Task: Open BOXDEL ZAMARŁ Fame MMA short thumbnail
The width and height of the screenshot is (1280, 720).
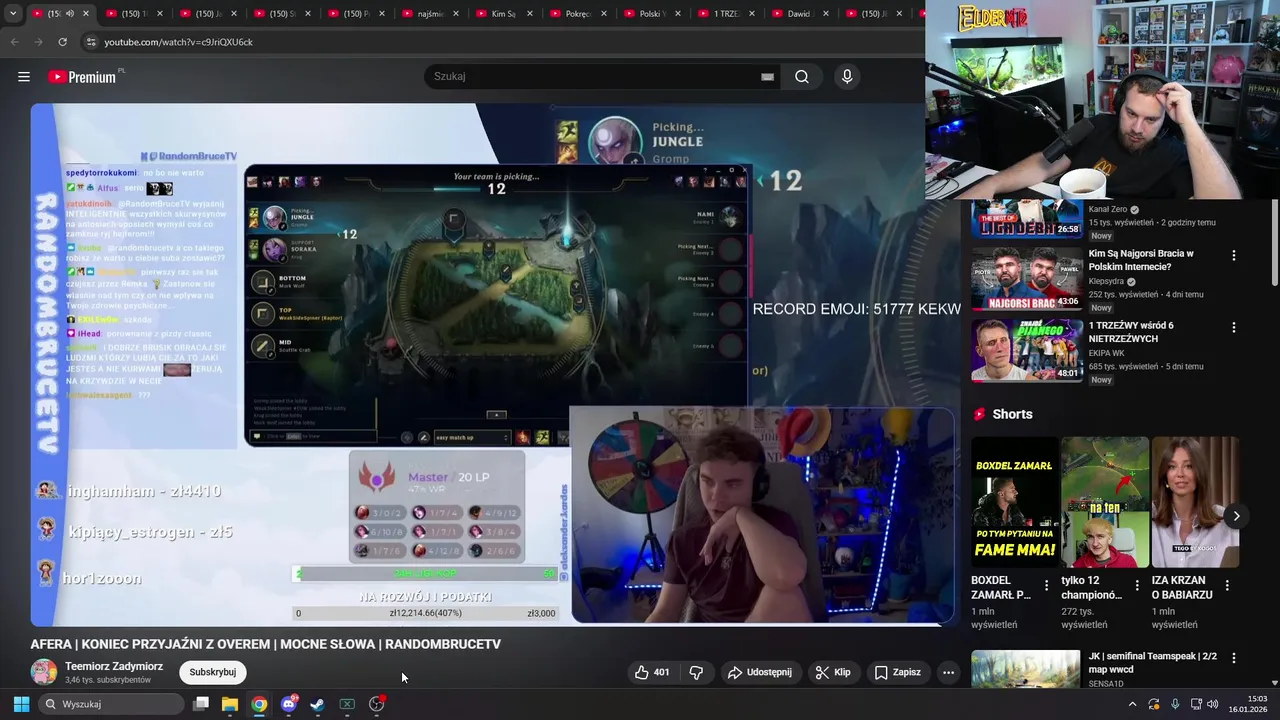Action: tap(1014, 502)
